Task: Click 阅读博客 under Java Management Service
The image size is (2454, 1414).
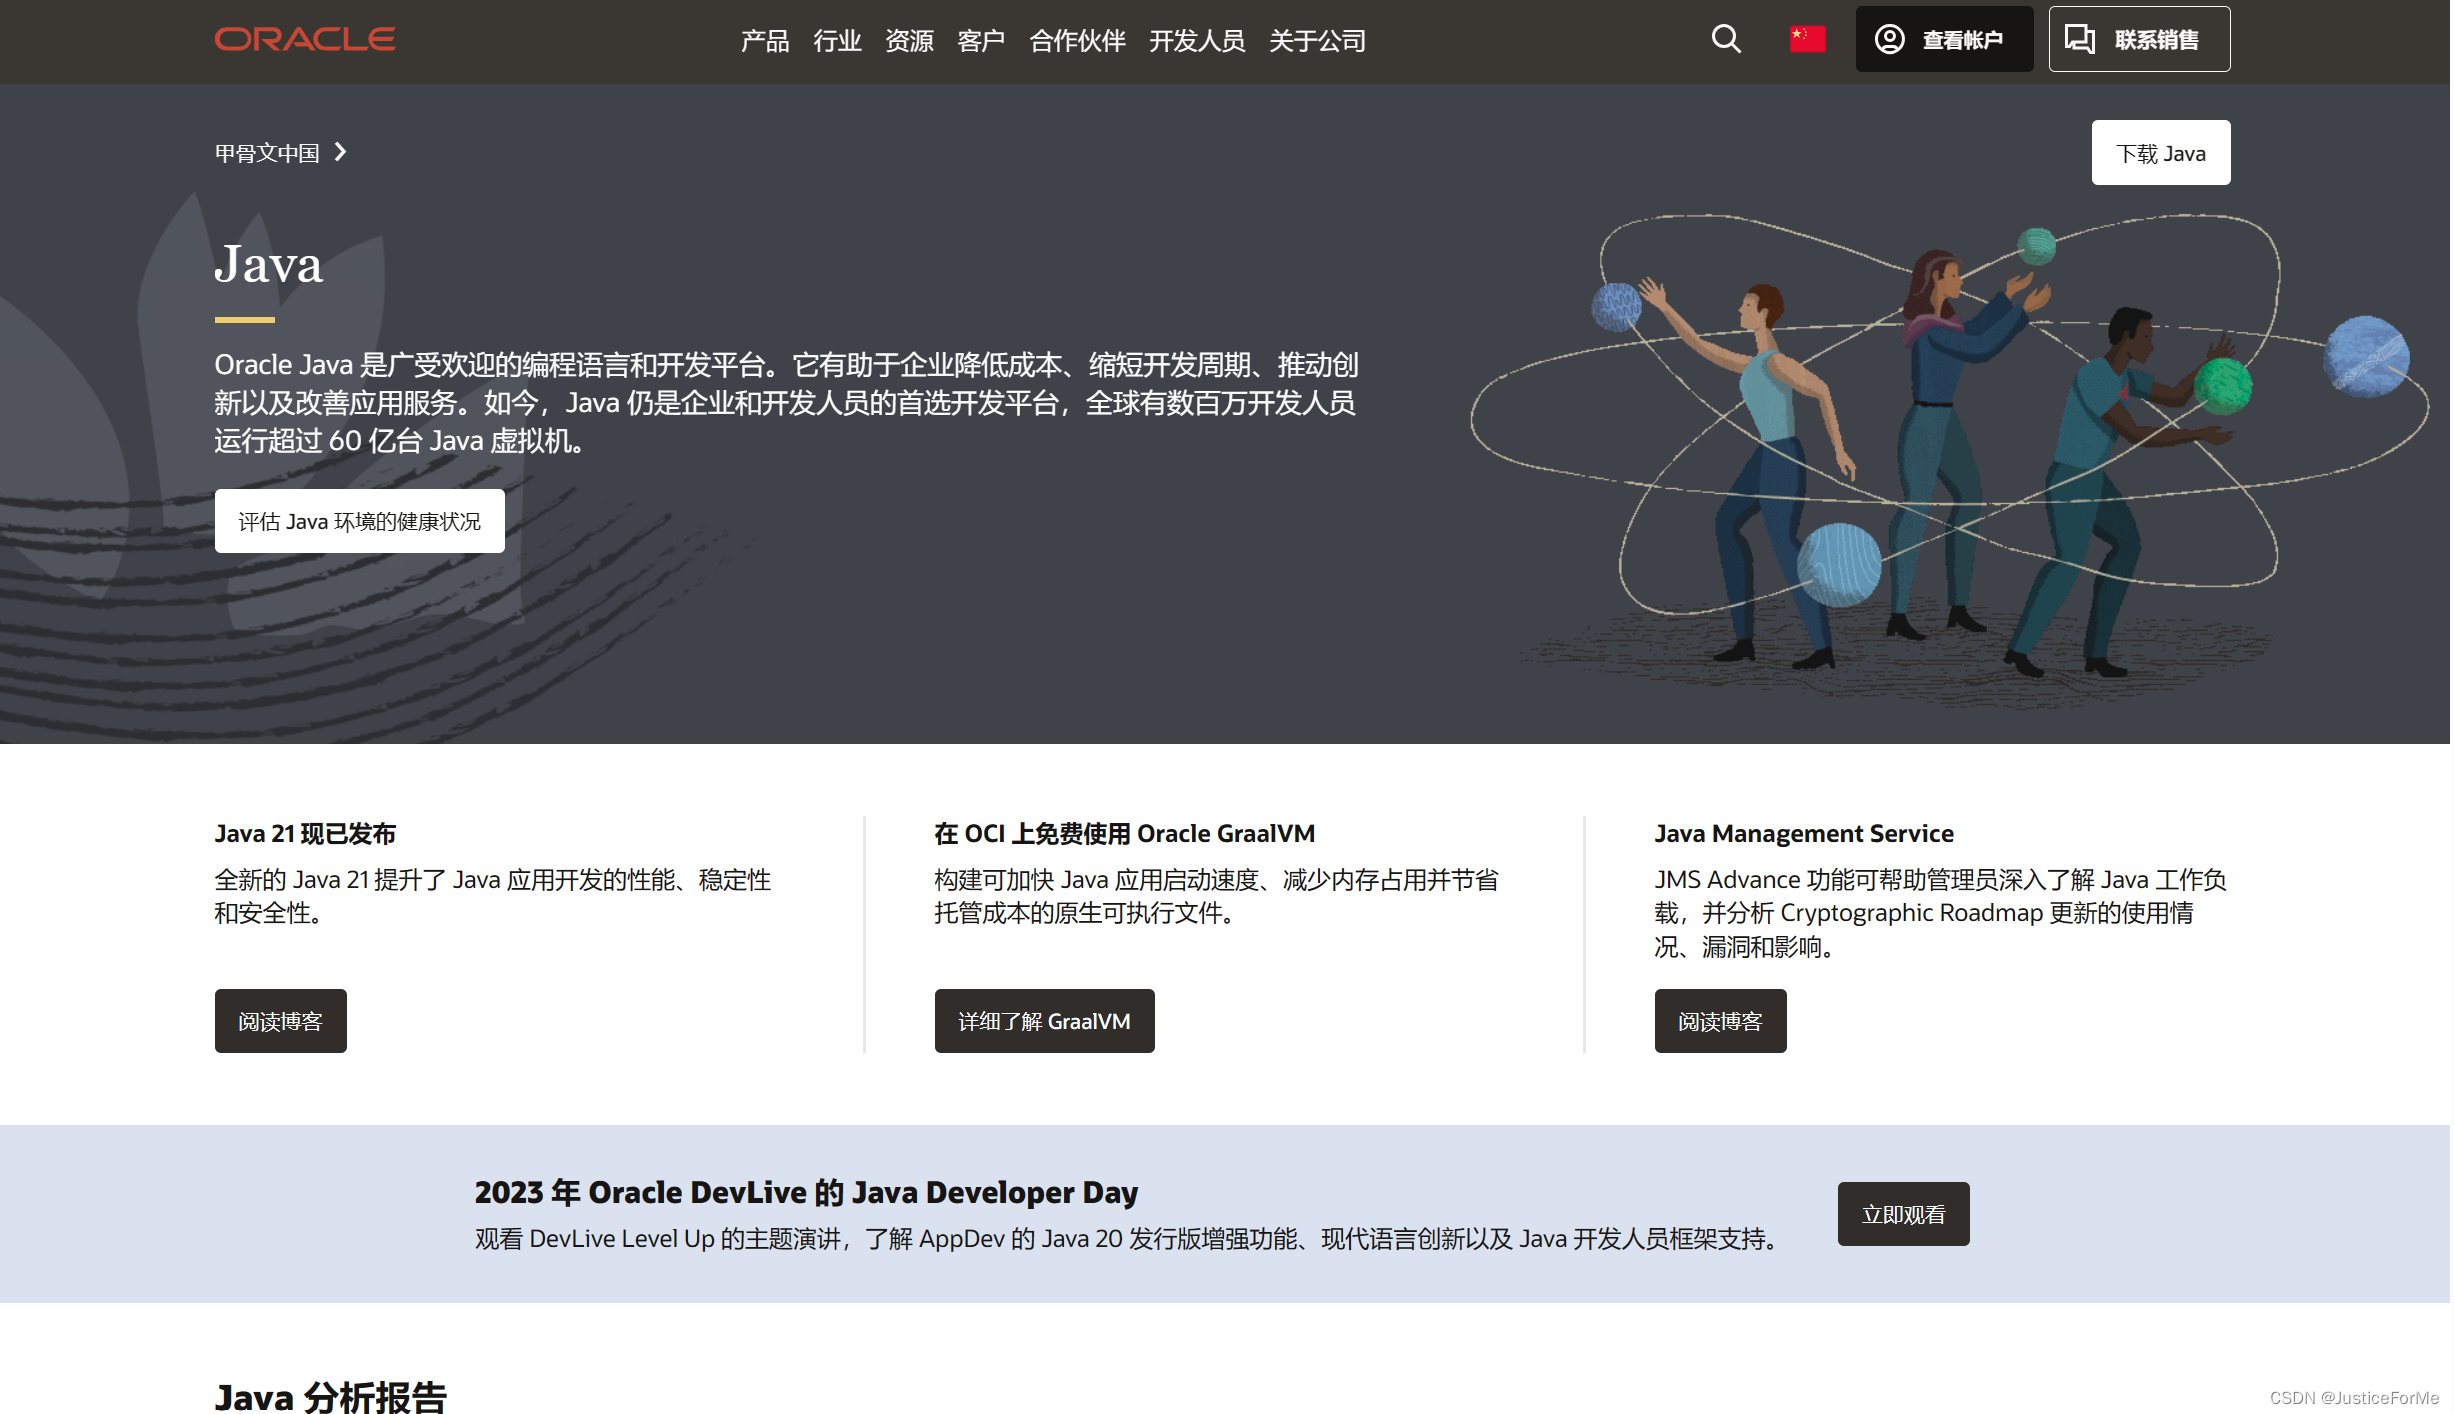Action: (1722, 1022)
